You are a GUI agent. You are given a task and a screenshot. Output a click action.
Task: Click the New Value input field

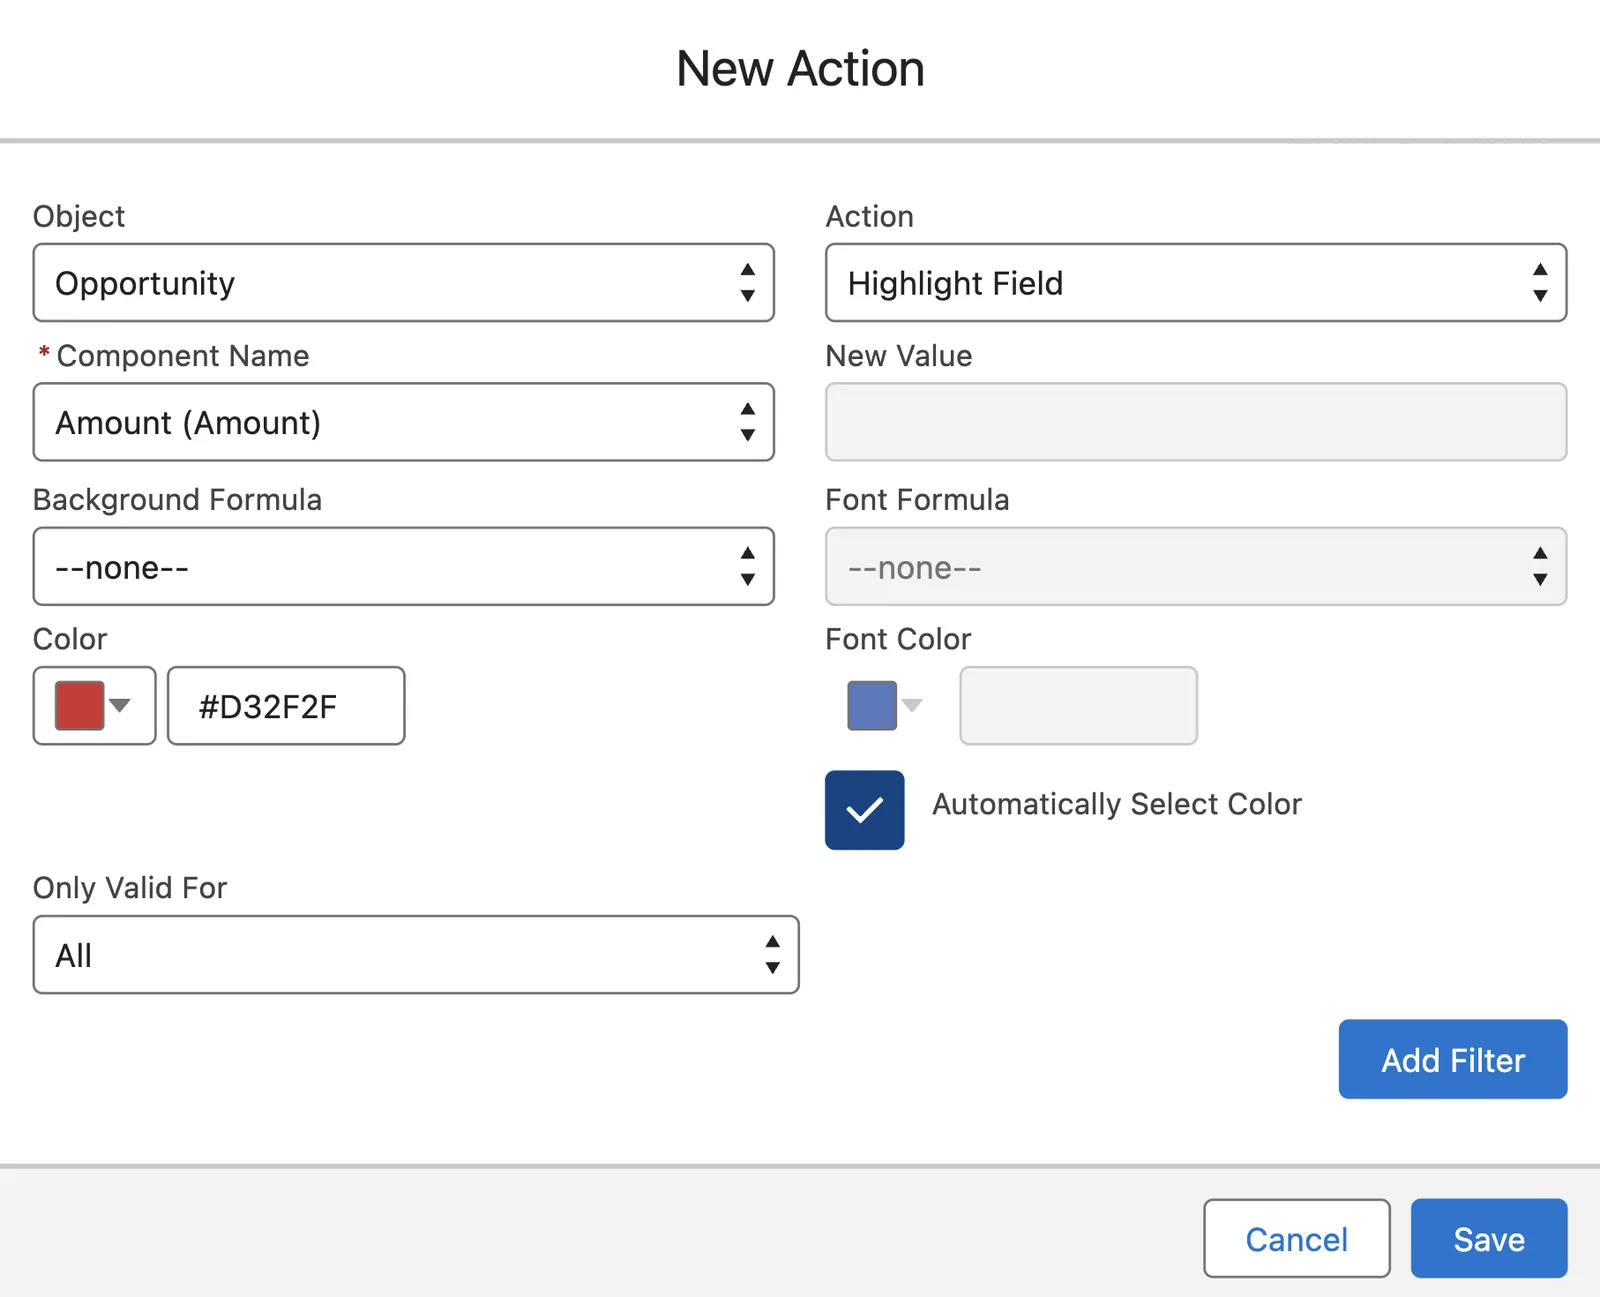coord(1196,422)
